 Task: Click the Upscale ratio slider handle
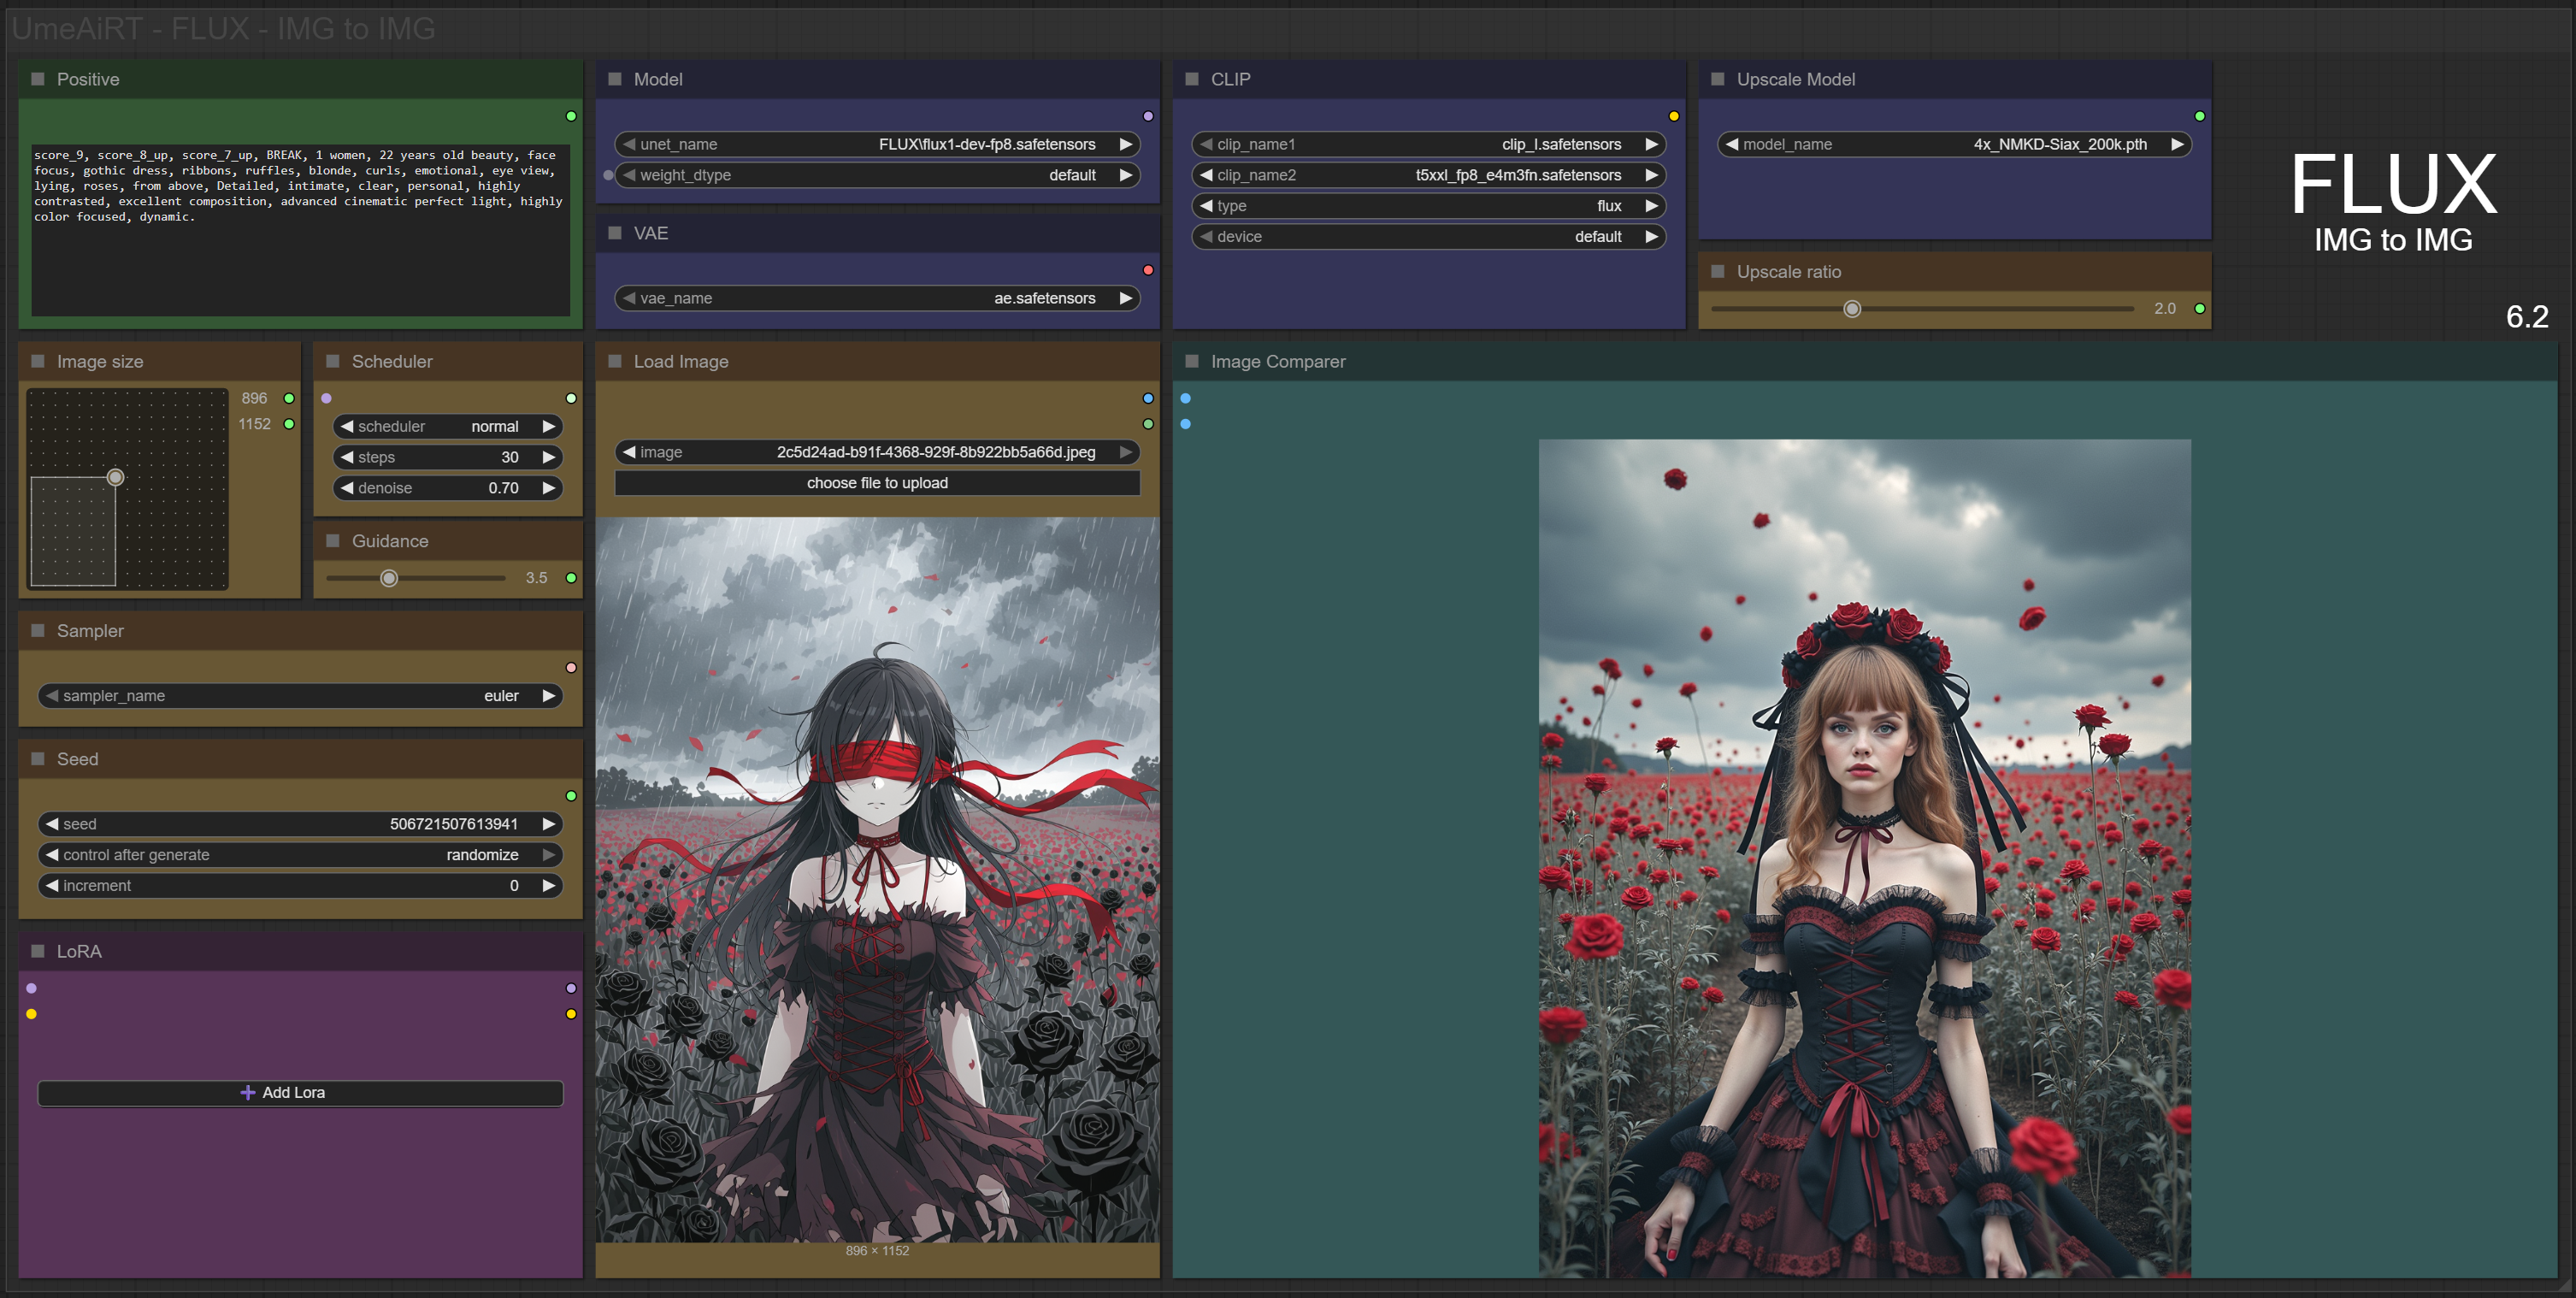point(1851,309)
